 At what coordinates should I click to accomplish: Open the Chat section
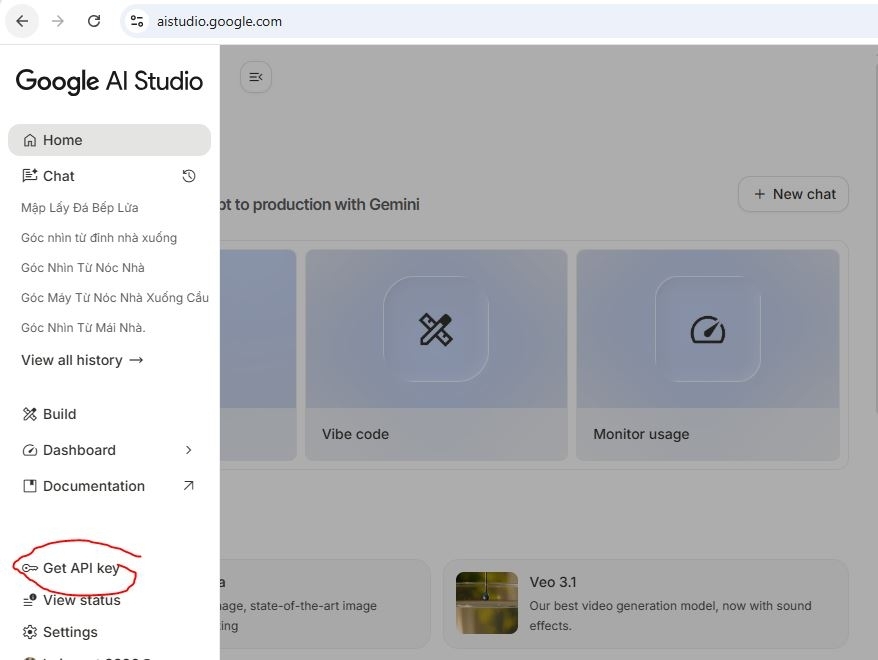pos(58,176)
